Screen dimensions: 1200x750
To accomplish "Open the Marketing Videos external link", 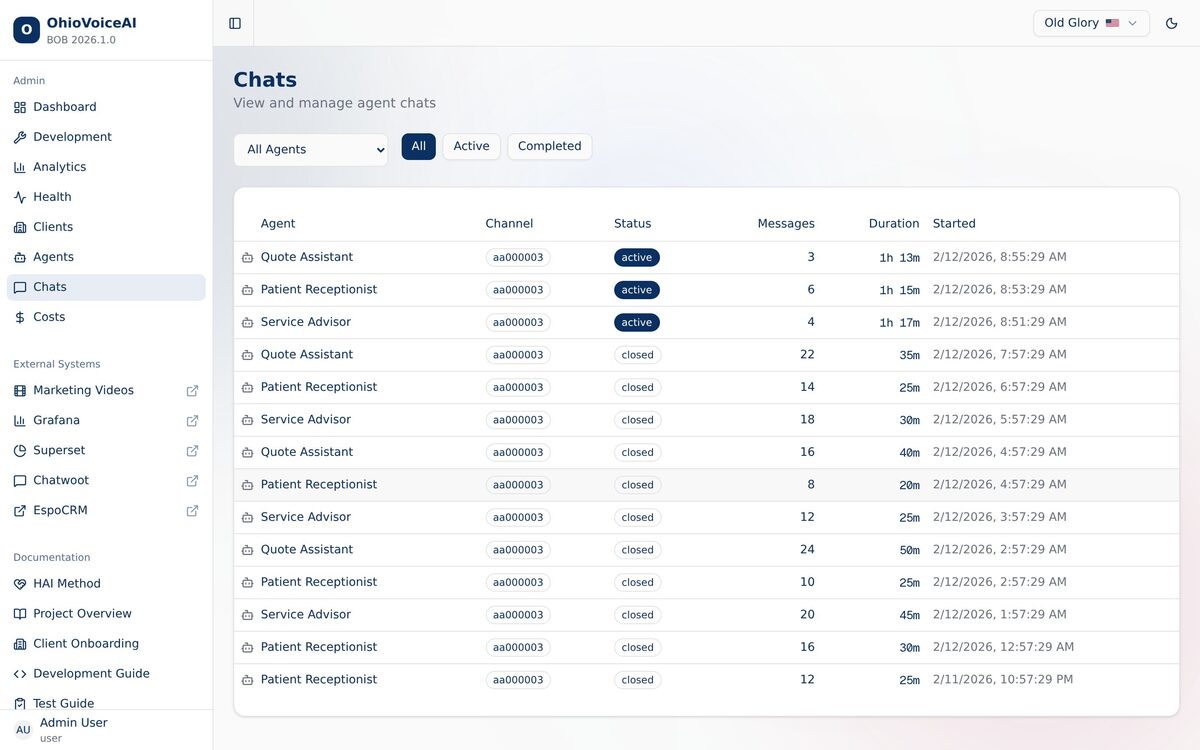I will click(83, 391).
